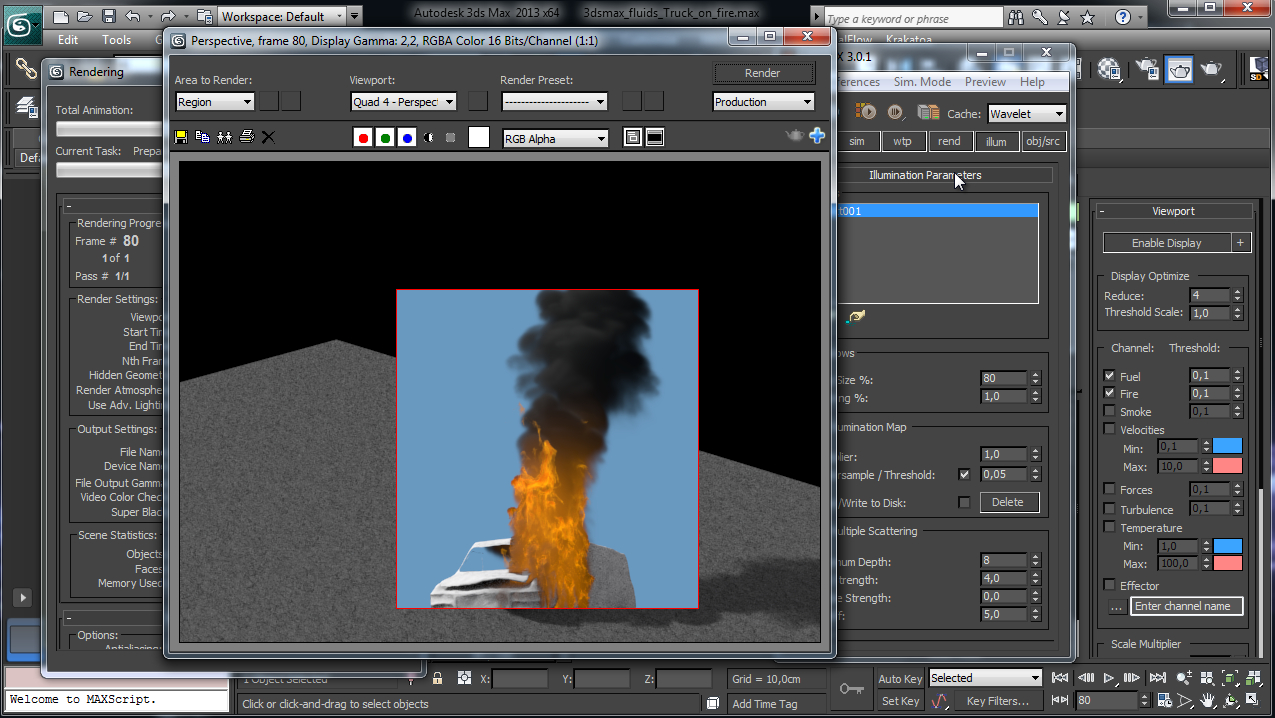
Task: Open the Sim. Mode menu
Action: point(922,82)
